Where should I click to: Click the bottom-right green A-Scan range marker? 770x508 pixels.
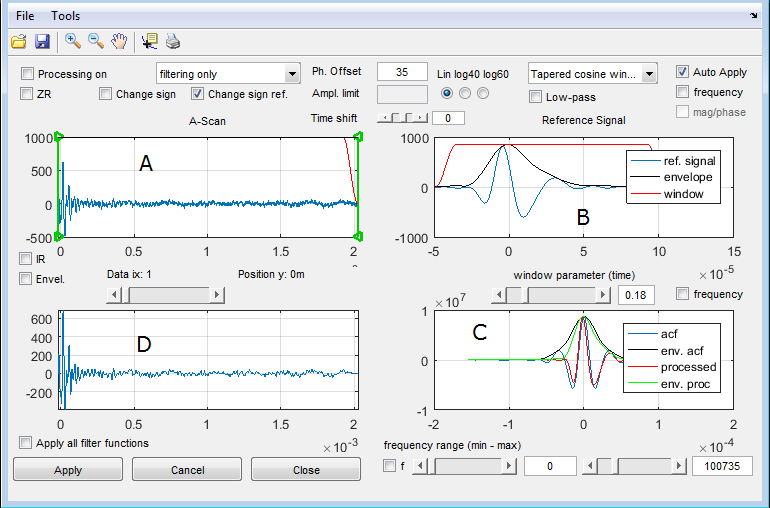(x=358, y=237)
